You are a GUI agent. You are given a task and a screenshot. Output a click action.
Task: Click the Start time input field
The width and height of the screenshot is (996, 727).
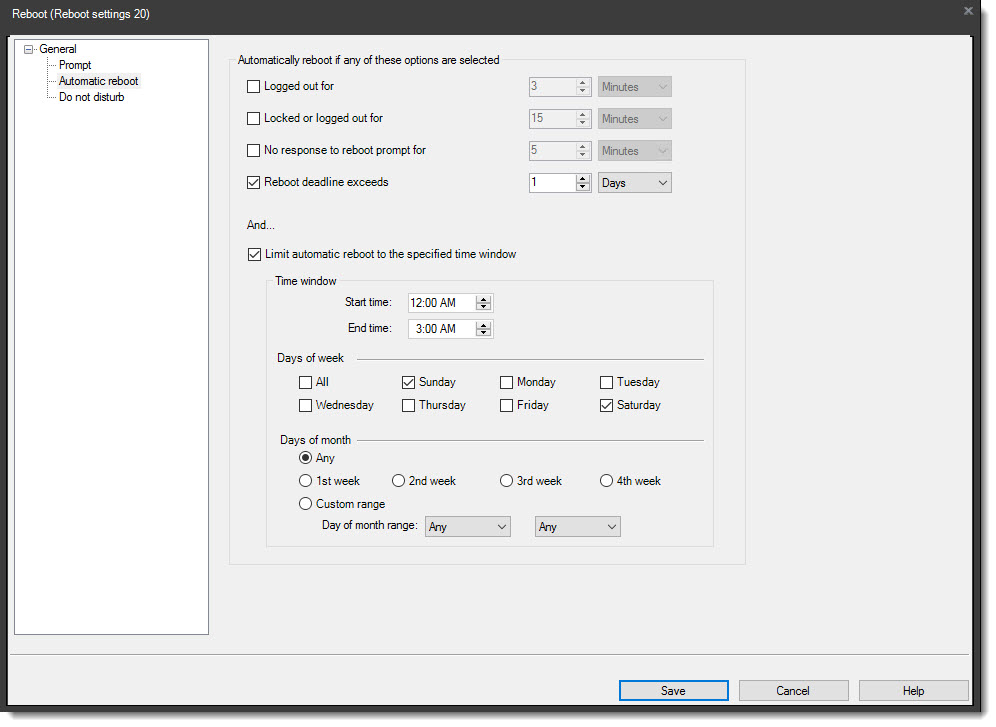[x=440, y=302]
